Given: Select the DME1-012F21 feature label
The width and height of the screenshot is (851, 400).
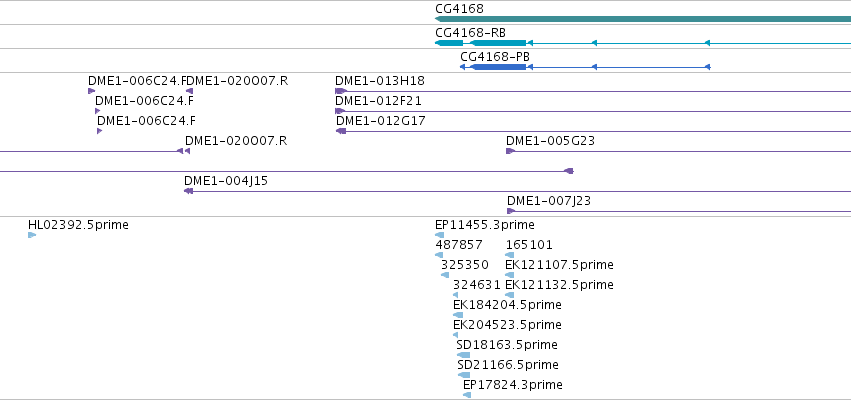Looking at the screenshot, I should coord(378,100).
